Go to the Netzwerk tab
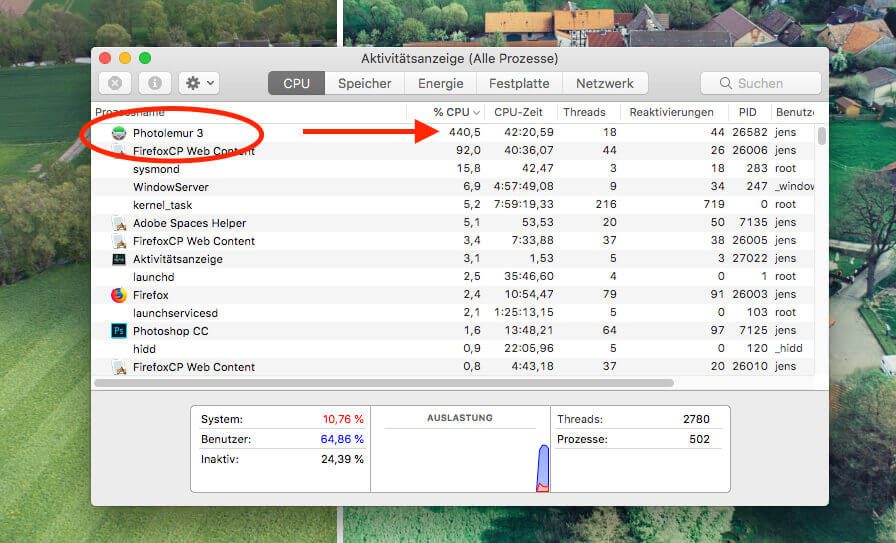 point(605,83)
